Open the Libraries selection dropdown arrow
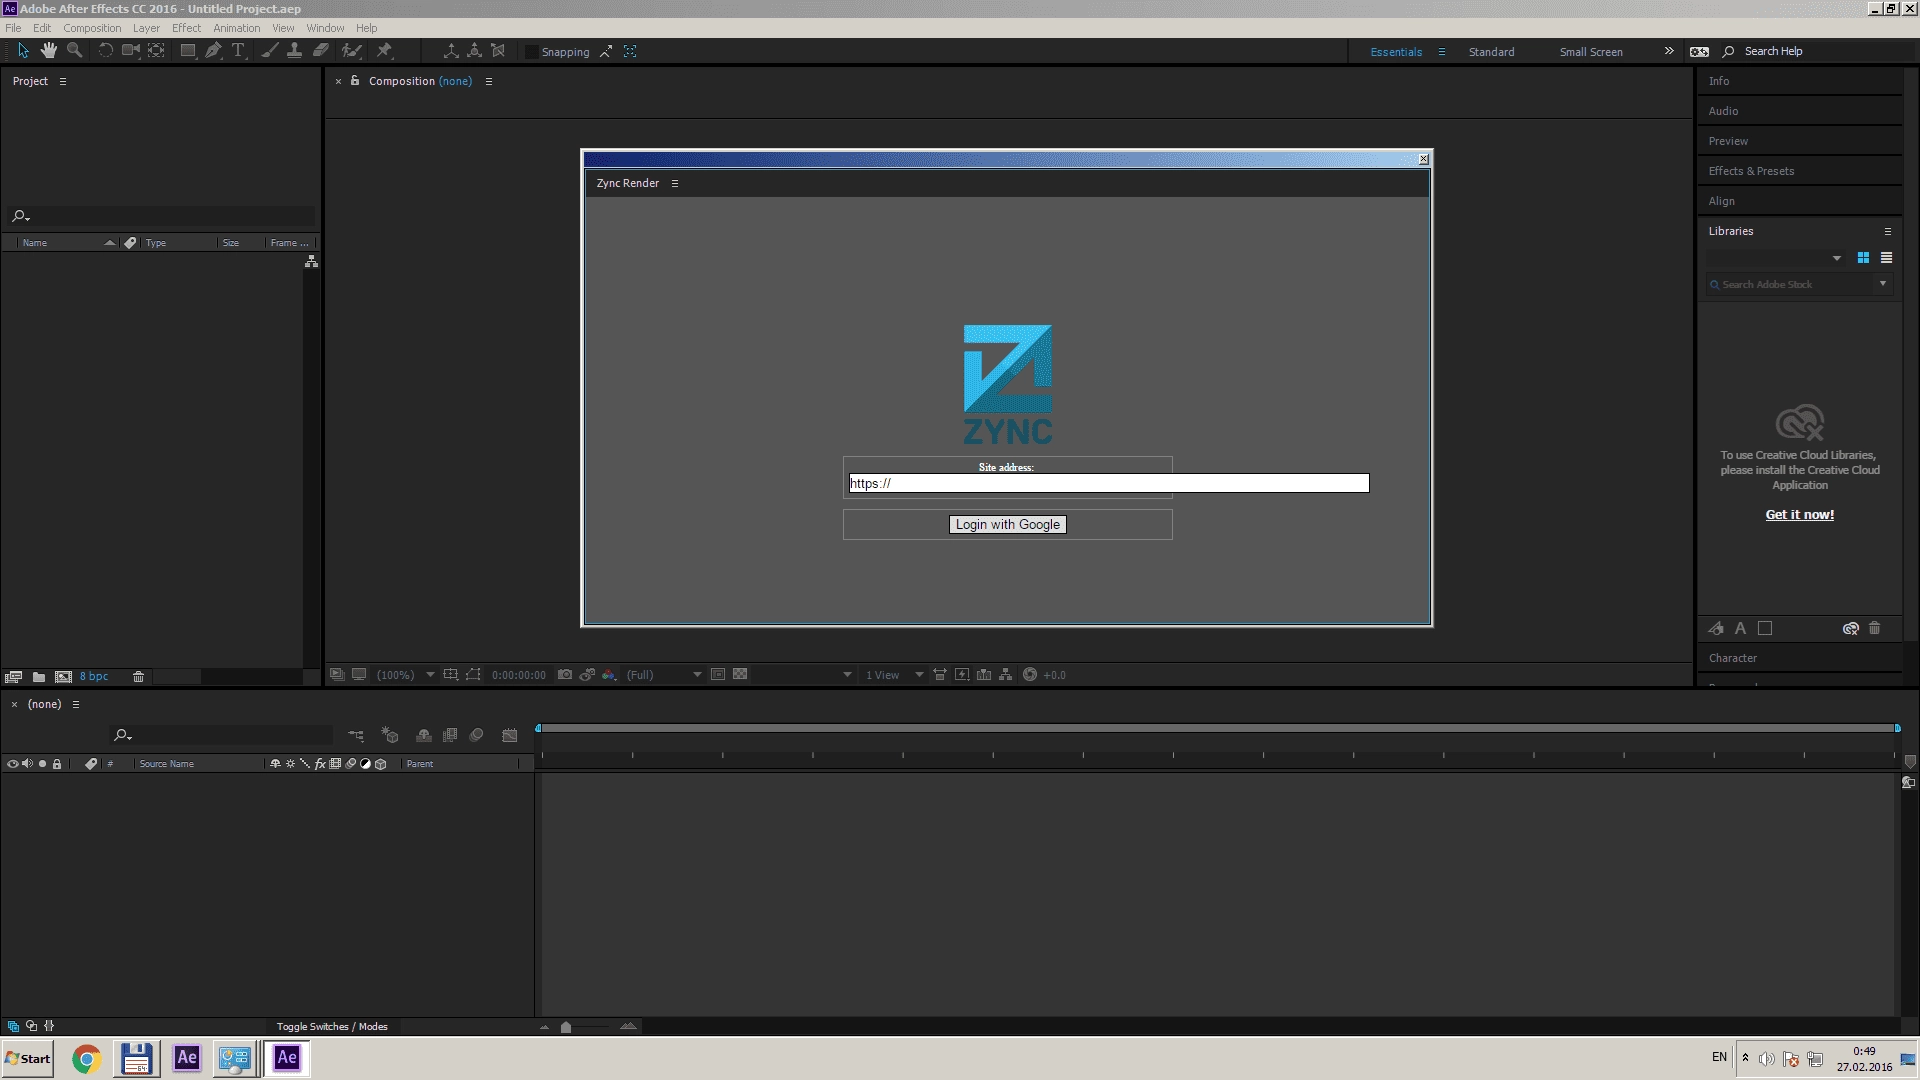Image resolution: width=1920 pixels, height=1080 pixels. 1836,259
